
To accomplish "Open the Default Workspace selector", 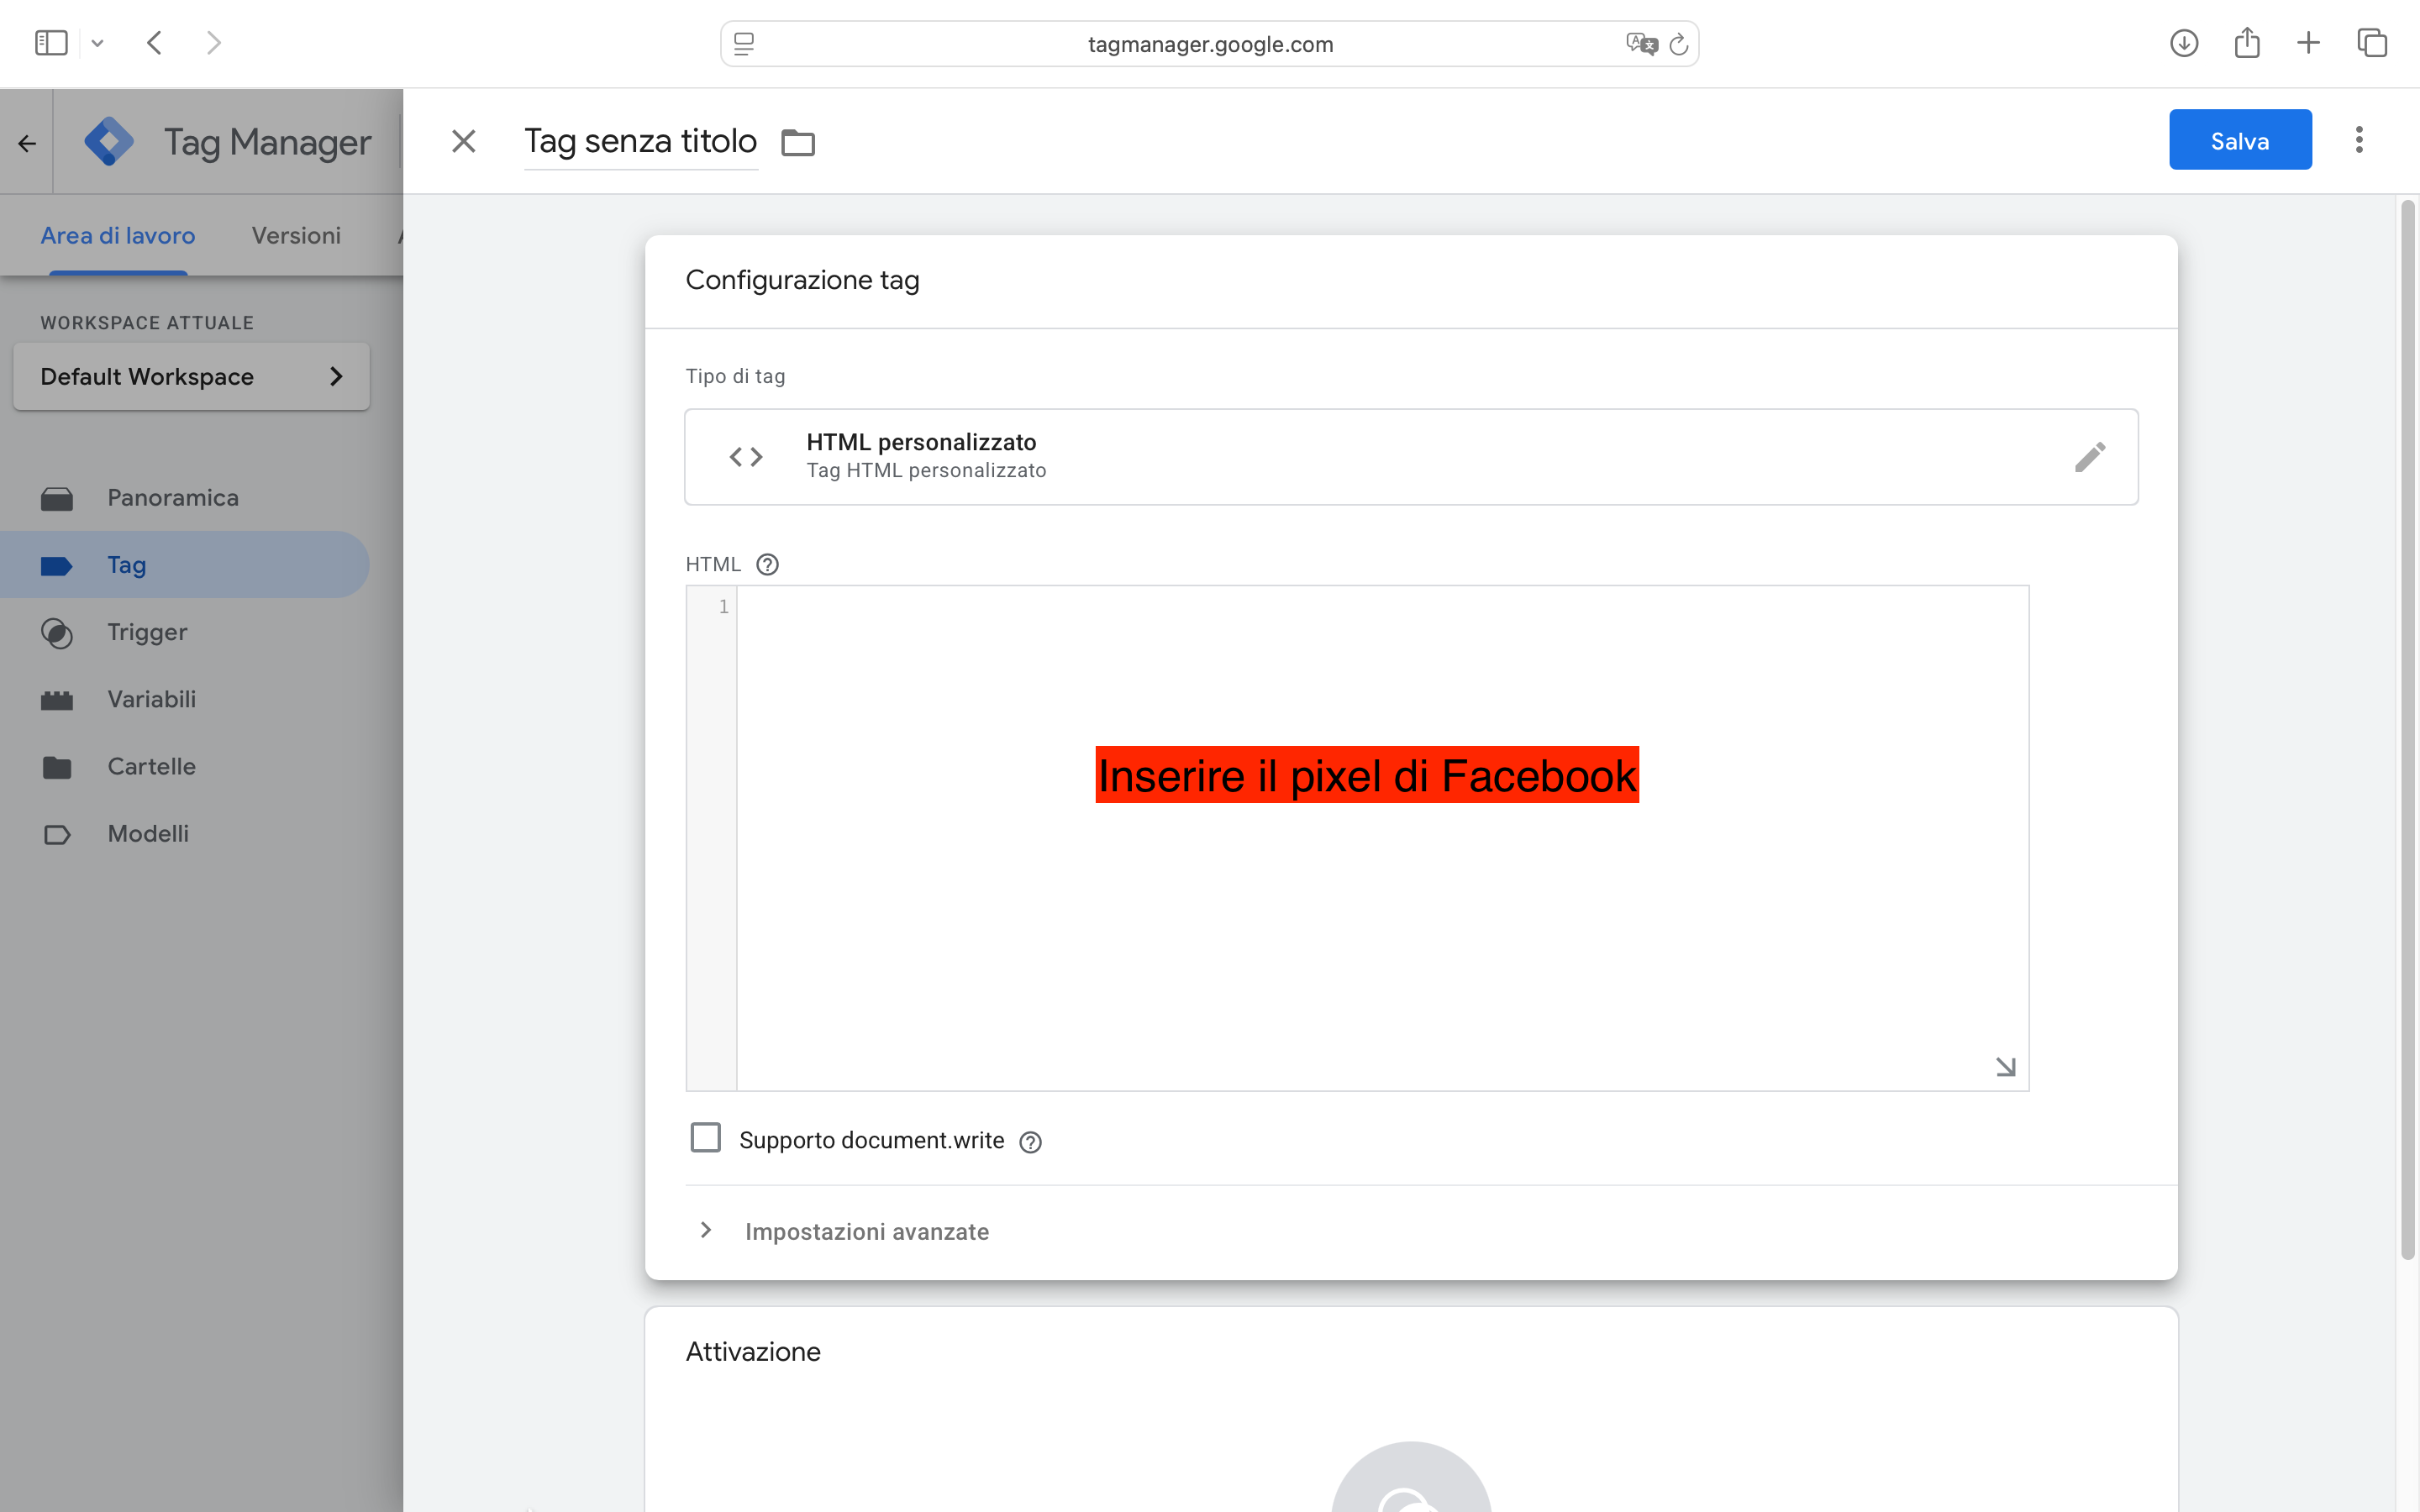I will (x=191, y=377).
